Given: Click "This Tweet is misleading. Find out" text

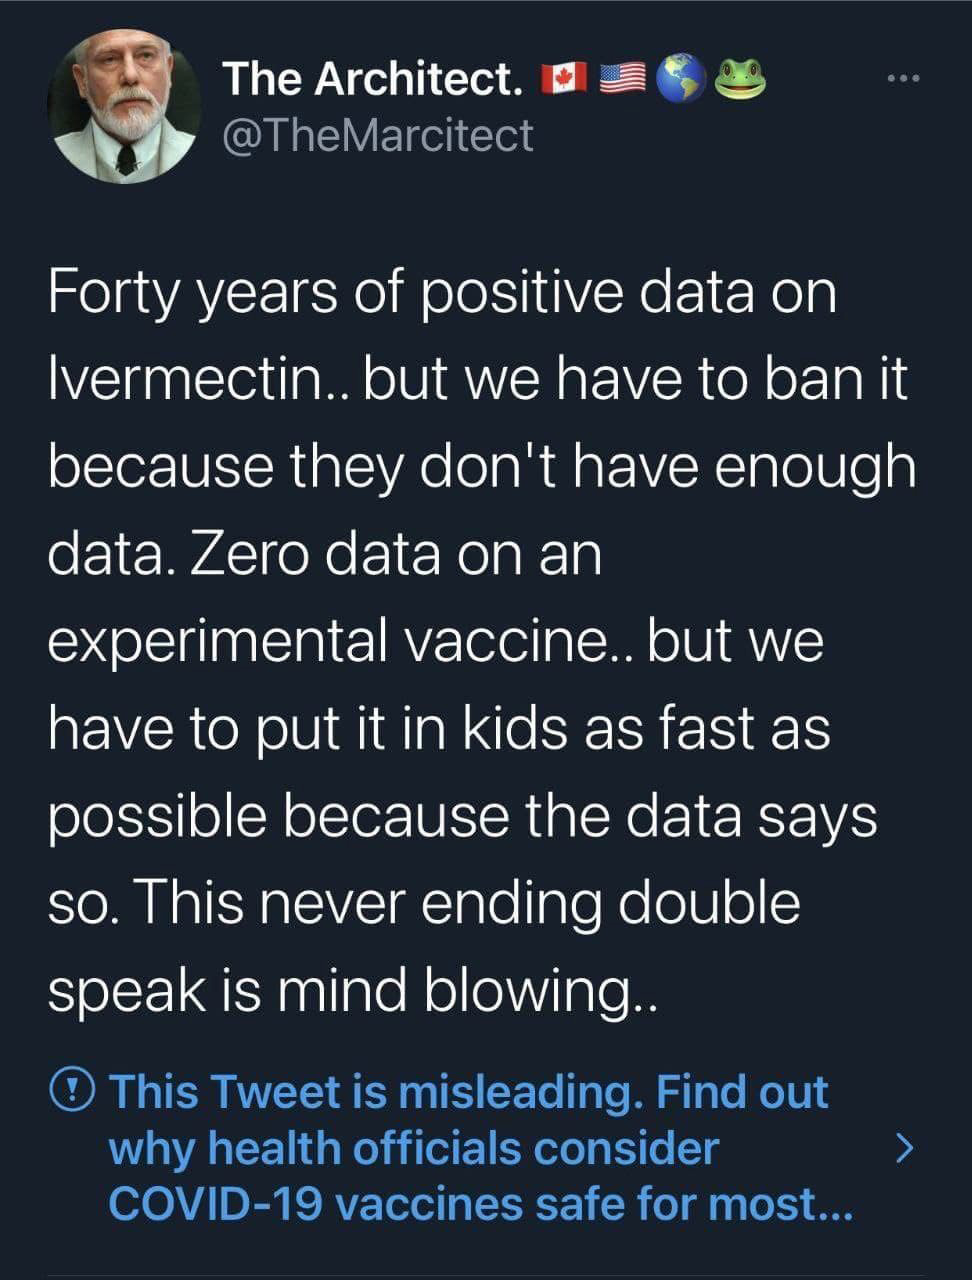Looking at the screenshot, I should pyautogui.click(x=468, y=1091).
